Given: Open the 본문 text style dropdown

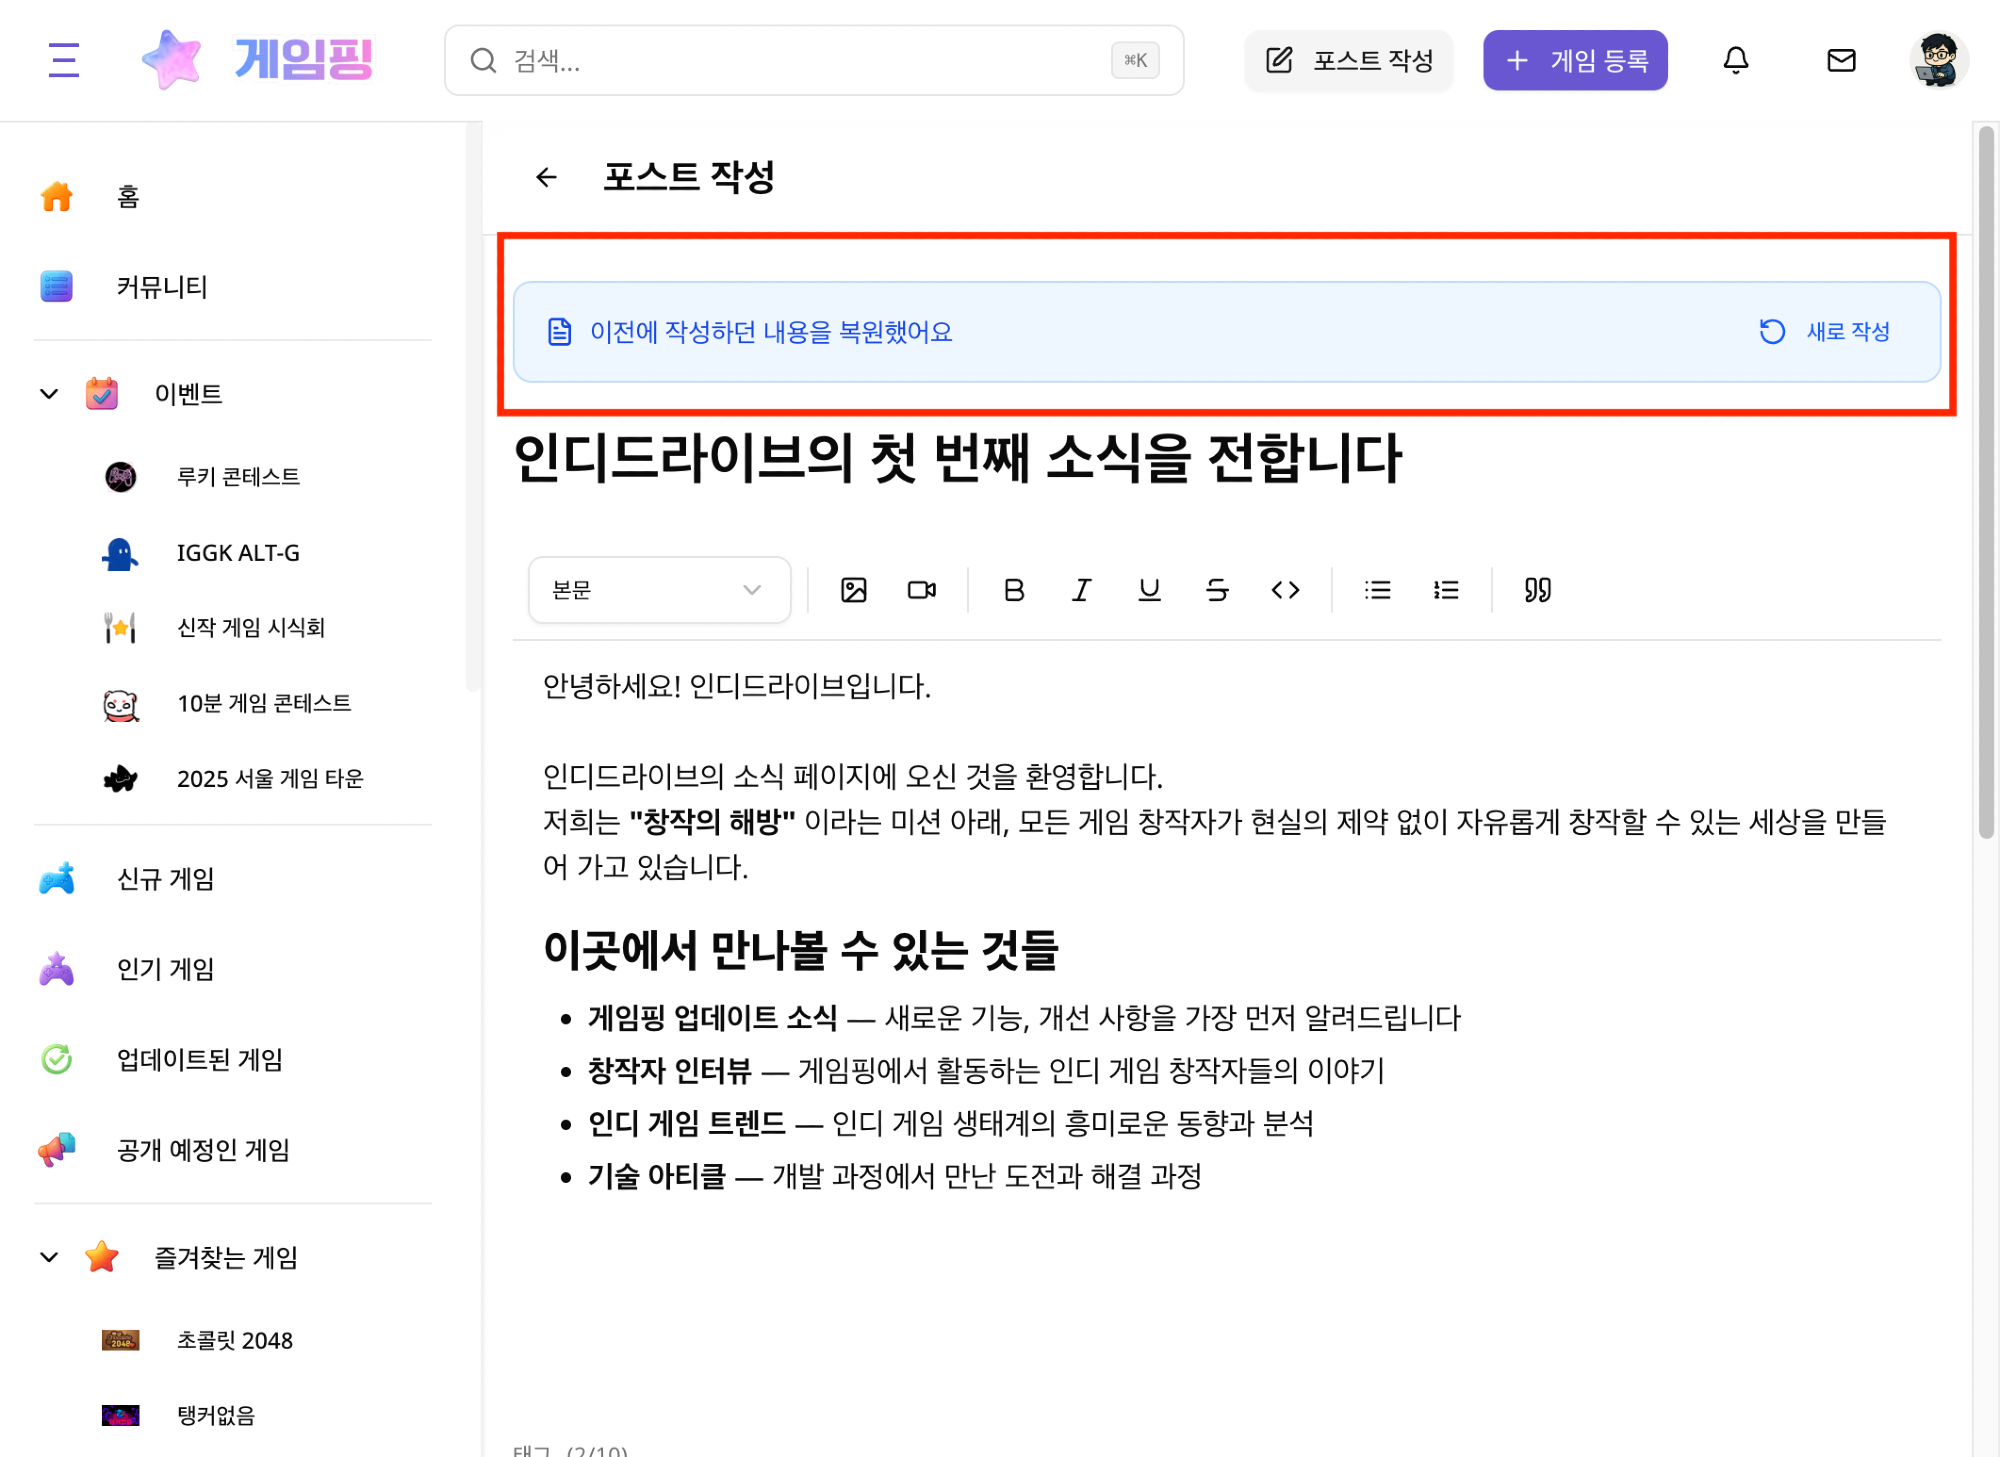Looking at the screenshot, I should (x=658, y=590).
